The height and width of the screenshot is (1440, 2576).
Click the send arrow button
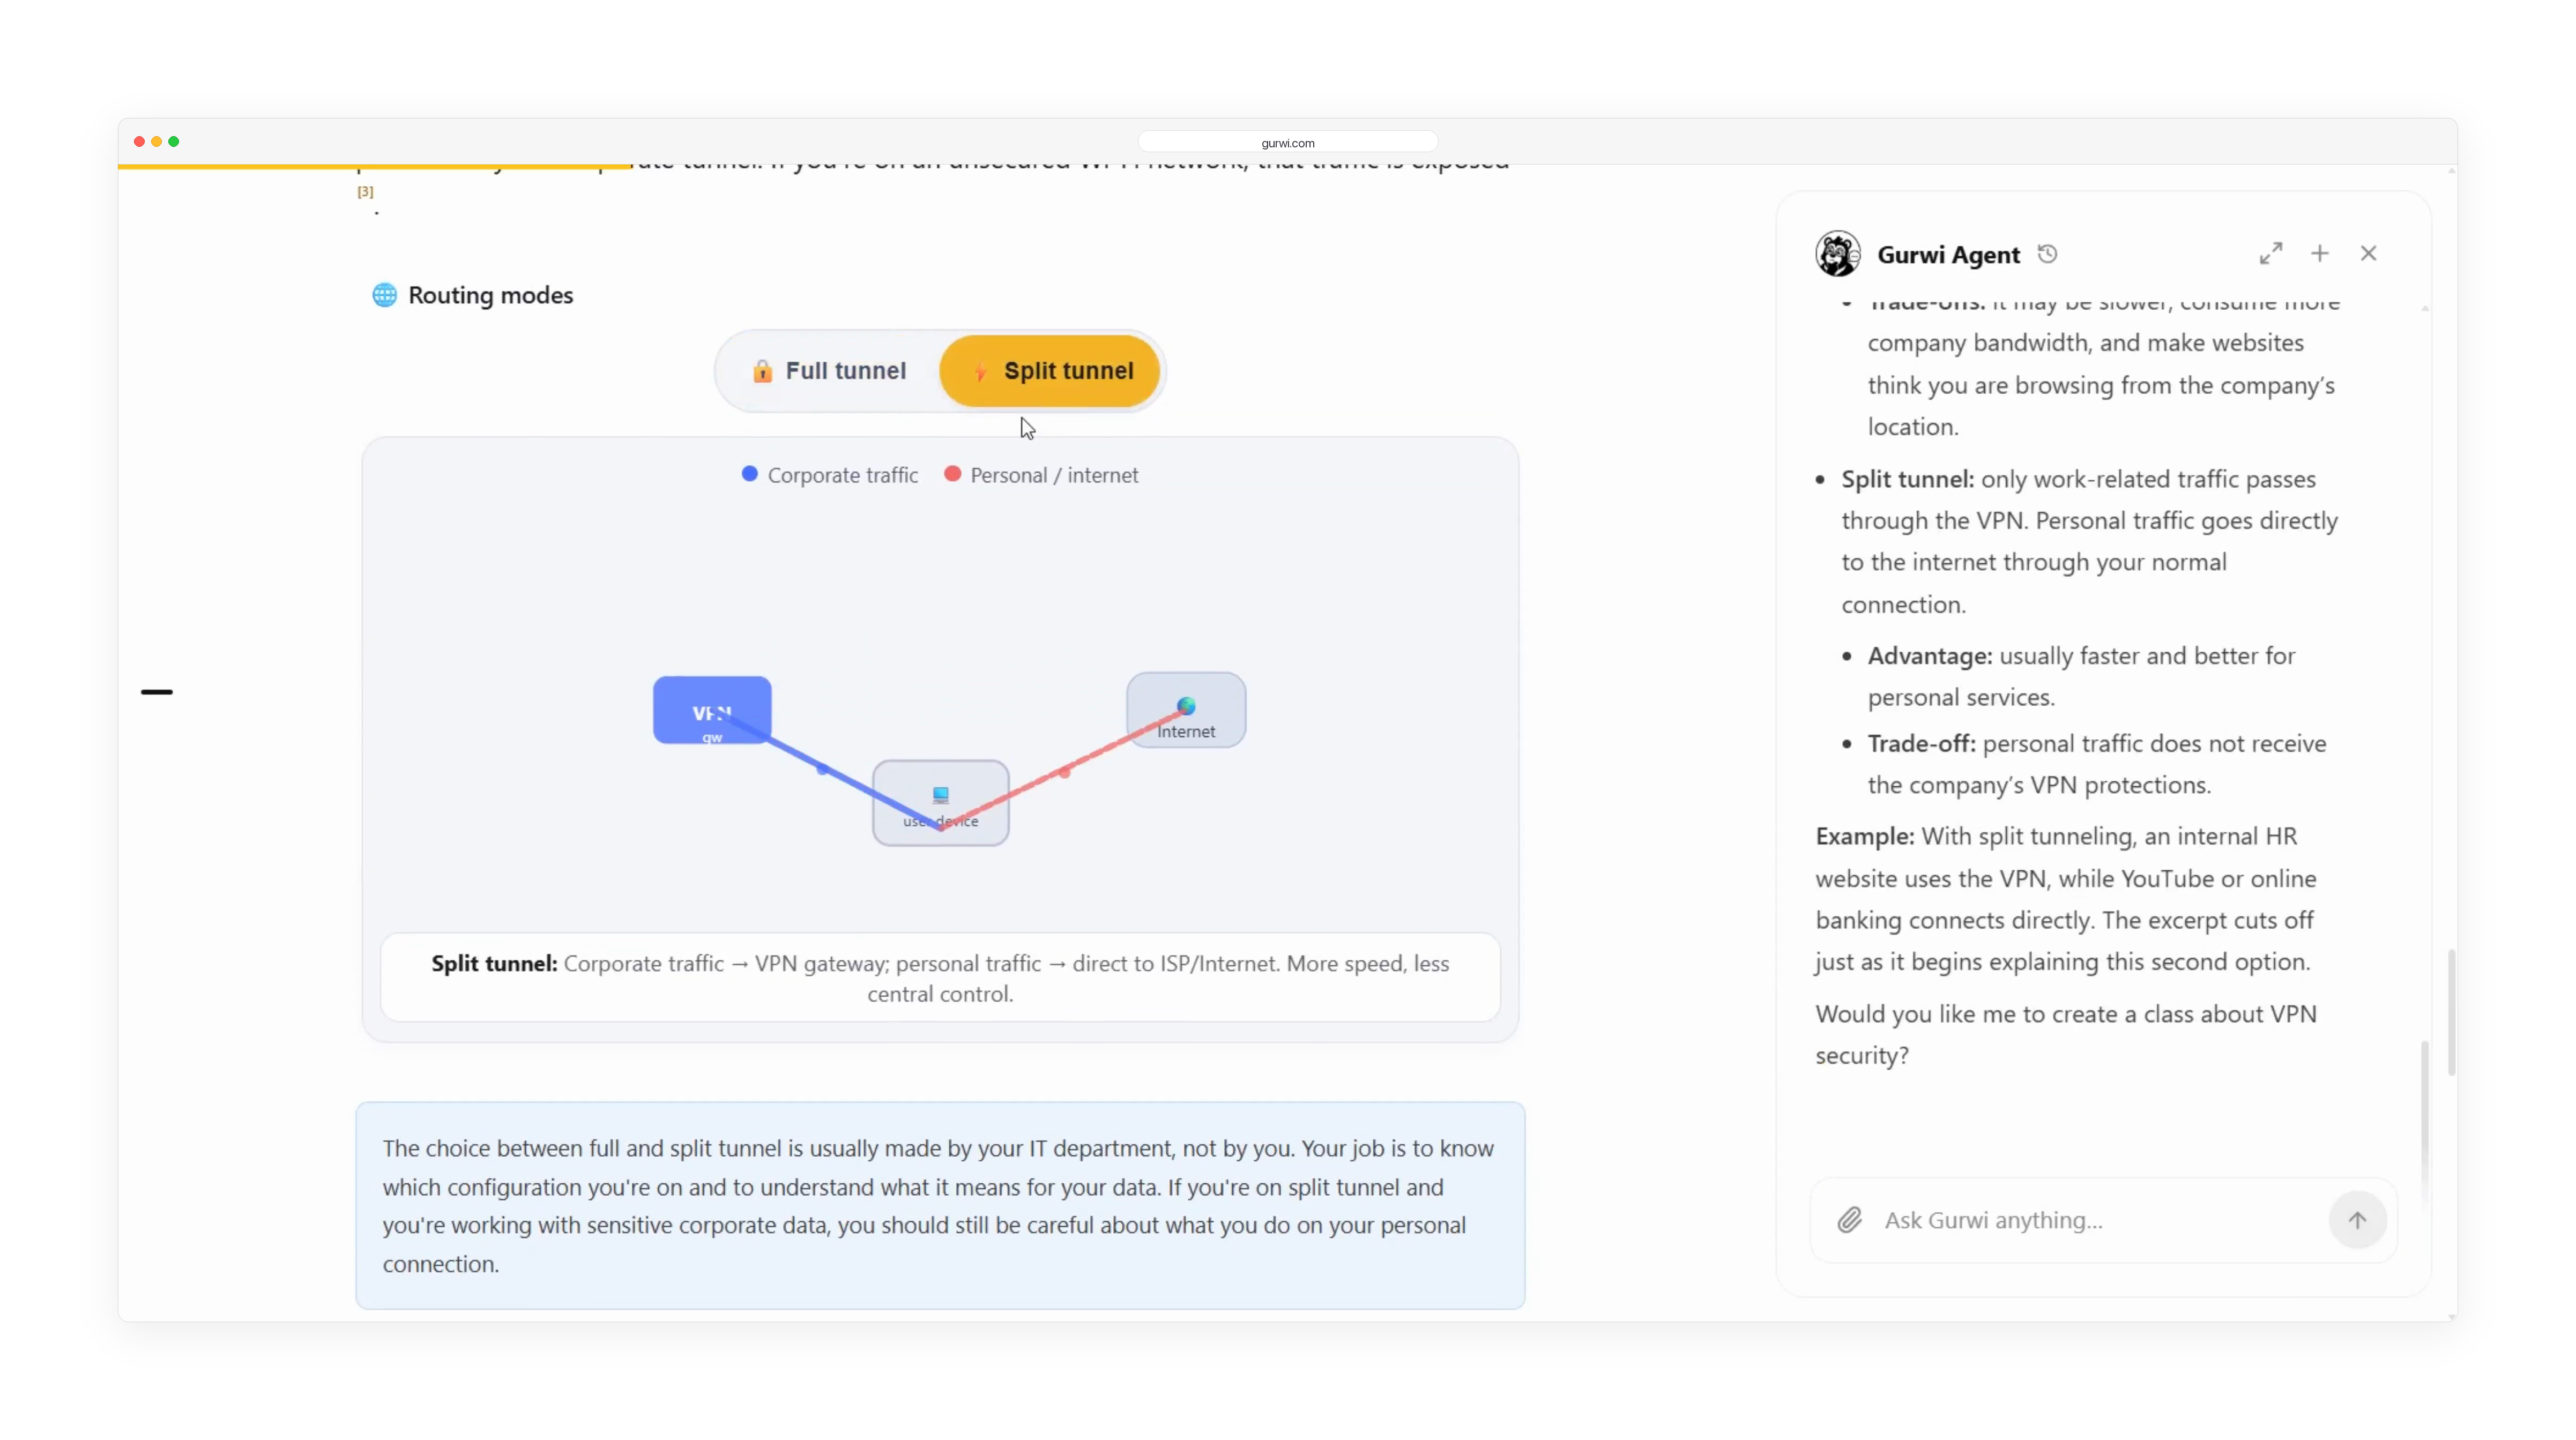[x=2357, y=1220]
